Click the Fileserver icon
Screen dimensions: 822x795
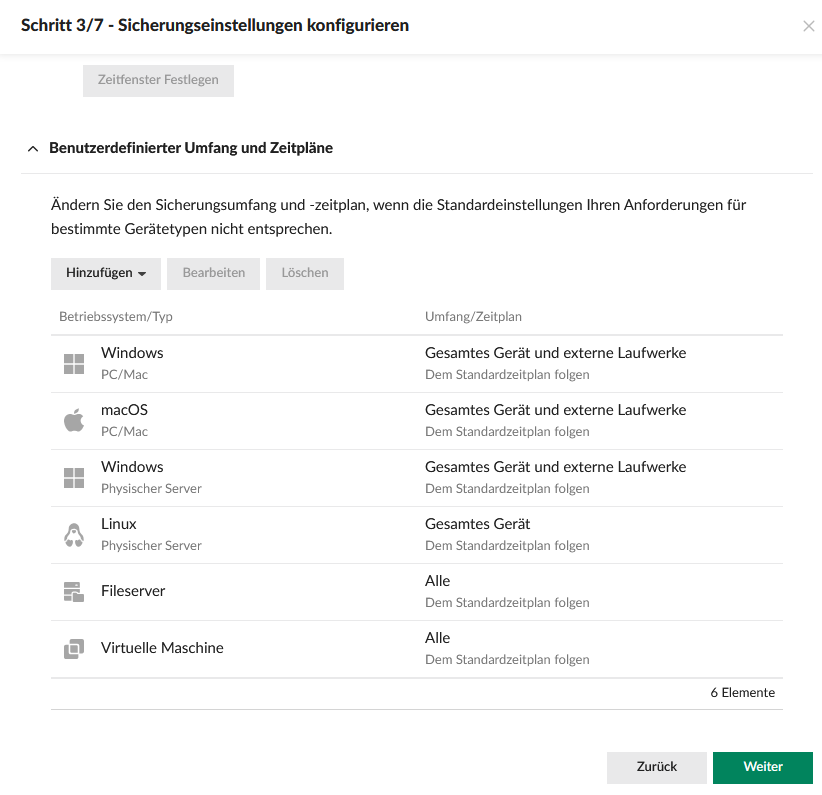74,592
